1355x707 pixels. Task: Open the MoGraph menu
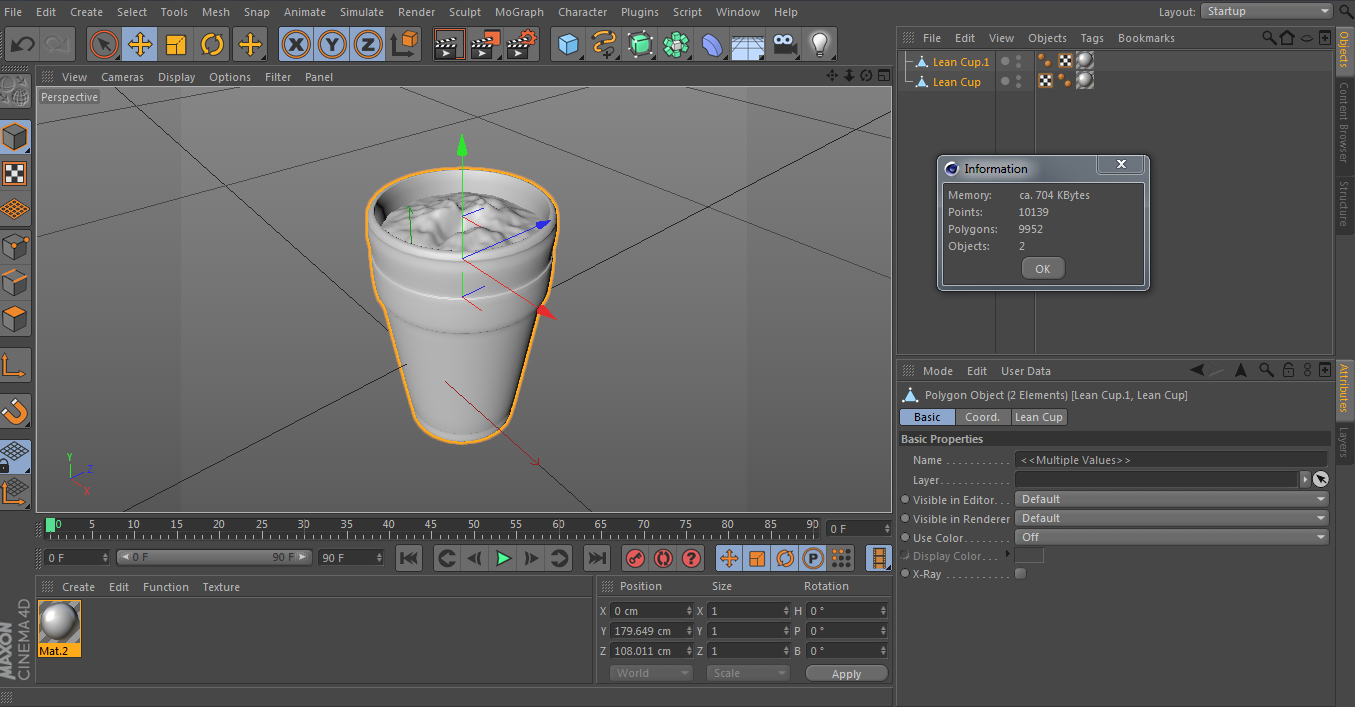(x=519, y=12)
